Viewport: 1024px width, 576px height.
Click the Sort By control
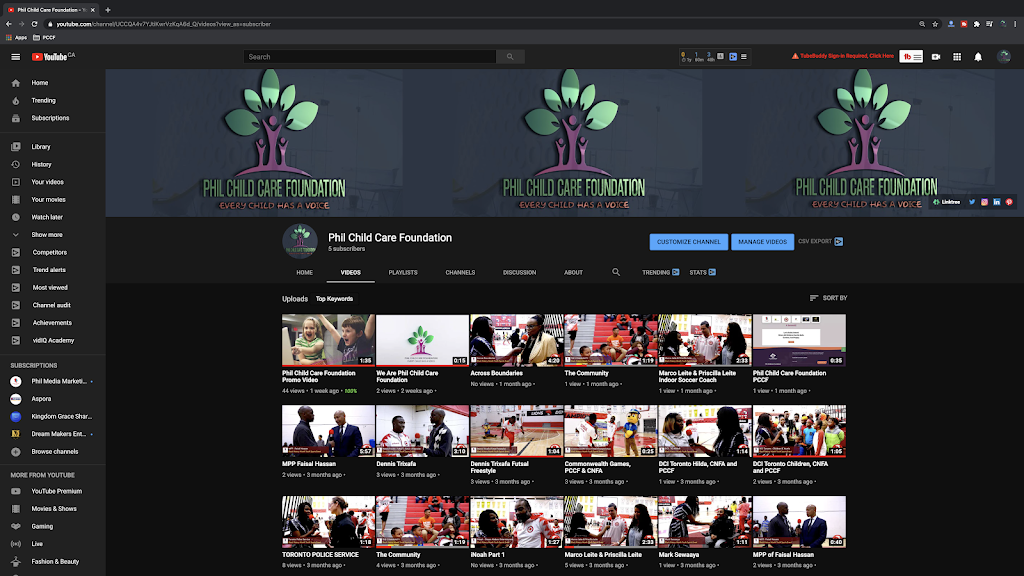tap(828, 298)
